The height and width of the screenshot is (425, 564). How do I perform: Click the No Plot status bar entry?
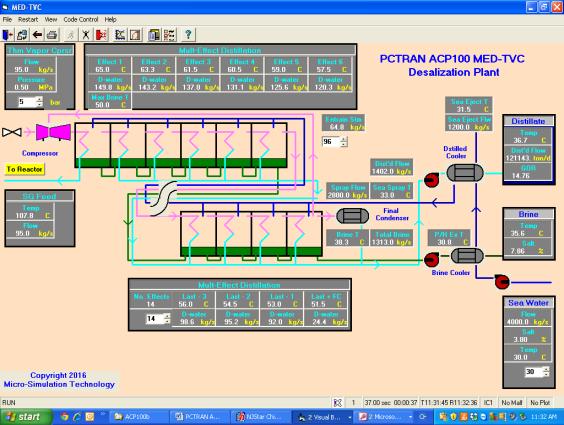click(540, 403)
